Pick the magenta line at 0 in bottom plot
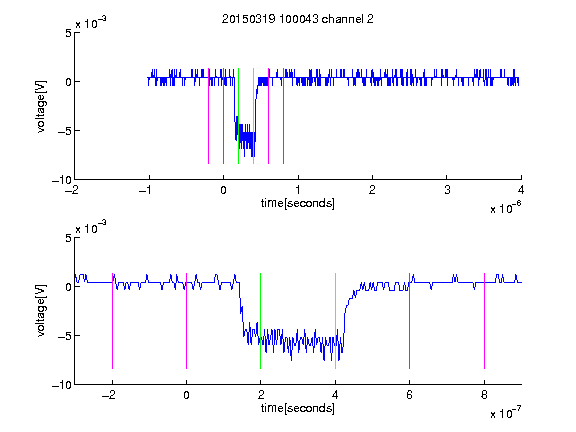576x432 pixels. click(x=187, y=321)
